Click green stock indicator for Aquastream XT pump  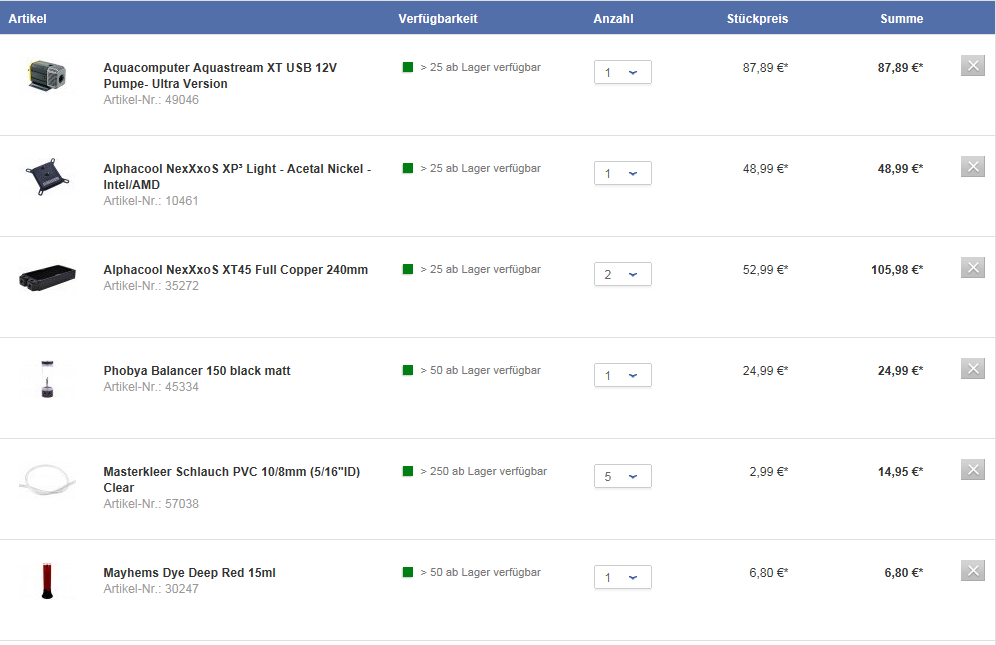408,67
